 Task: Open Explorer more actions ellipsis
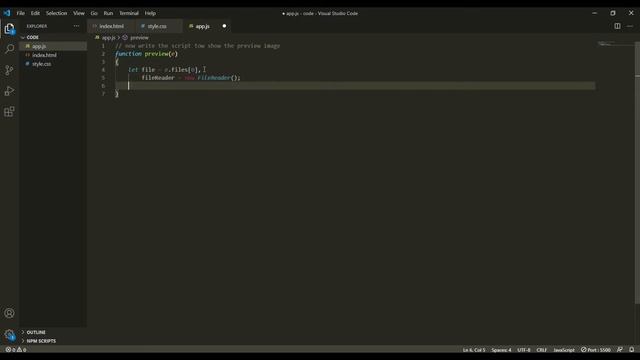tap(76, 26)
